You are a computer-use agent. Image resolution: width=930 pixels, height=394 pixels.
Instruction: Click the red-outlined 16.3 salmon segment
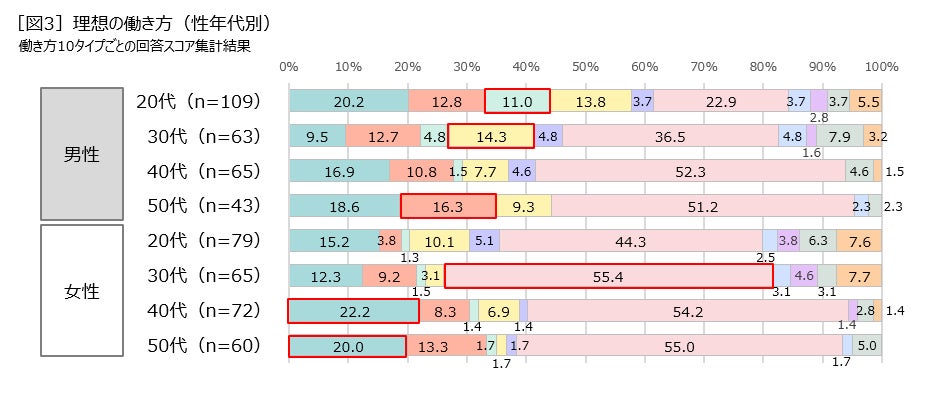click(448, 206)
